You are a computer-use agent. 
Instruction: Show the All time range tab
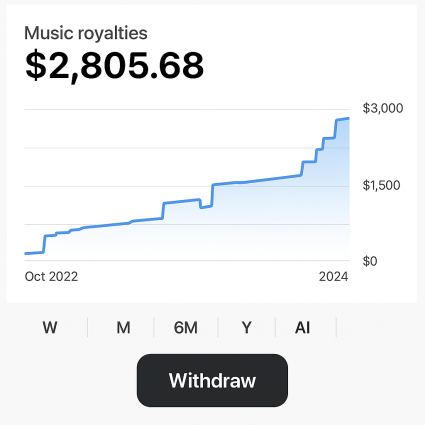pyautogui.click(x=303, y=327)
